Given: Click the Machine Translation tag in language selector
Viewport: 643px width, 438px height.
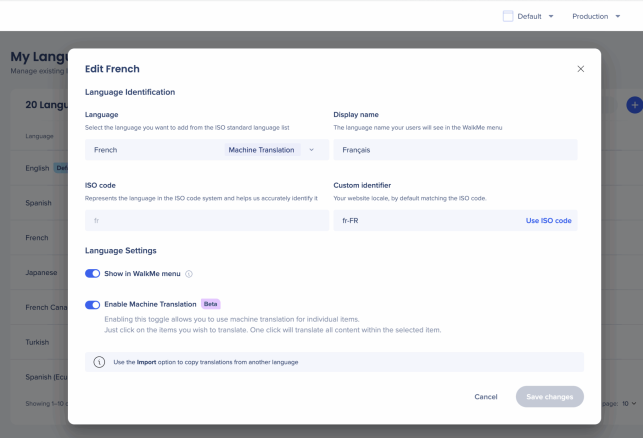Looking at the screenshot, I should click(261, 150).
